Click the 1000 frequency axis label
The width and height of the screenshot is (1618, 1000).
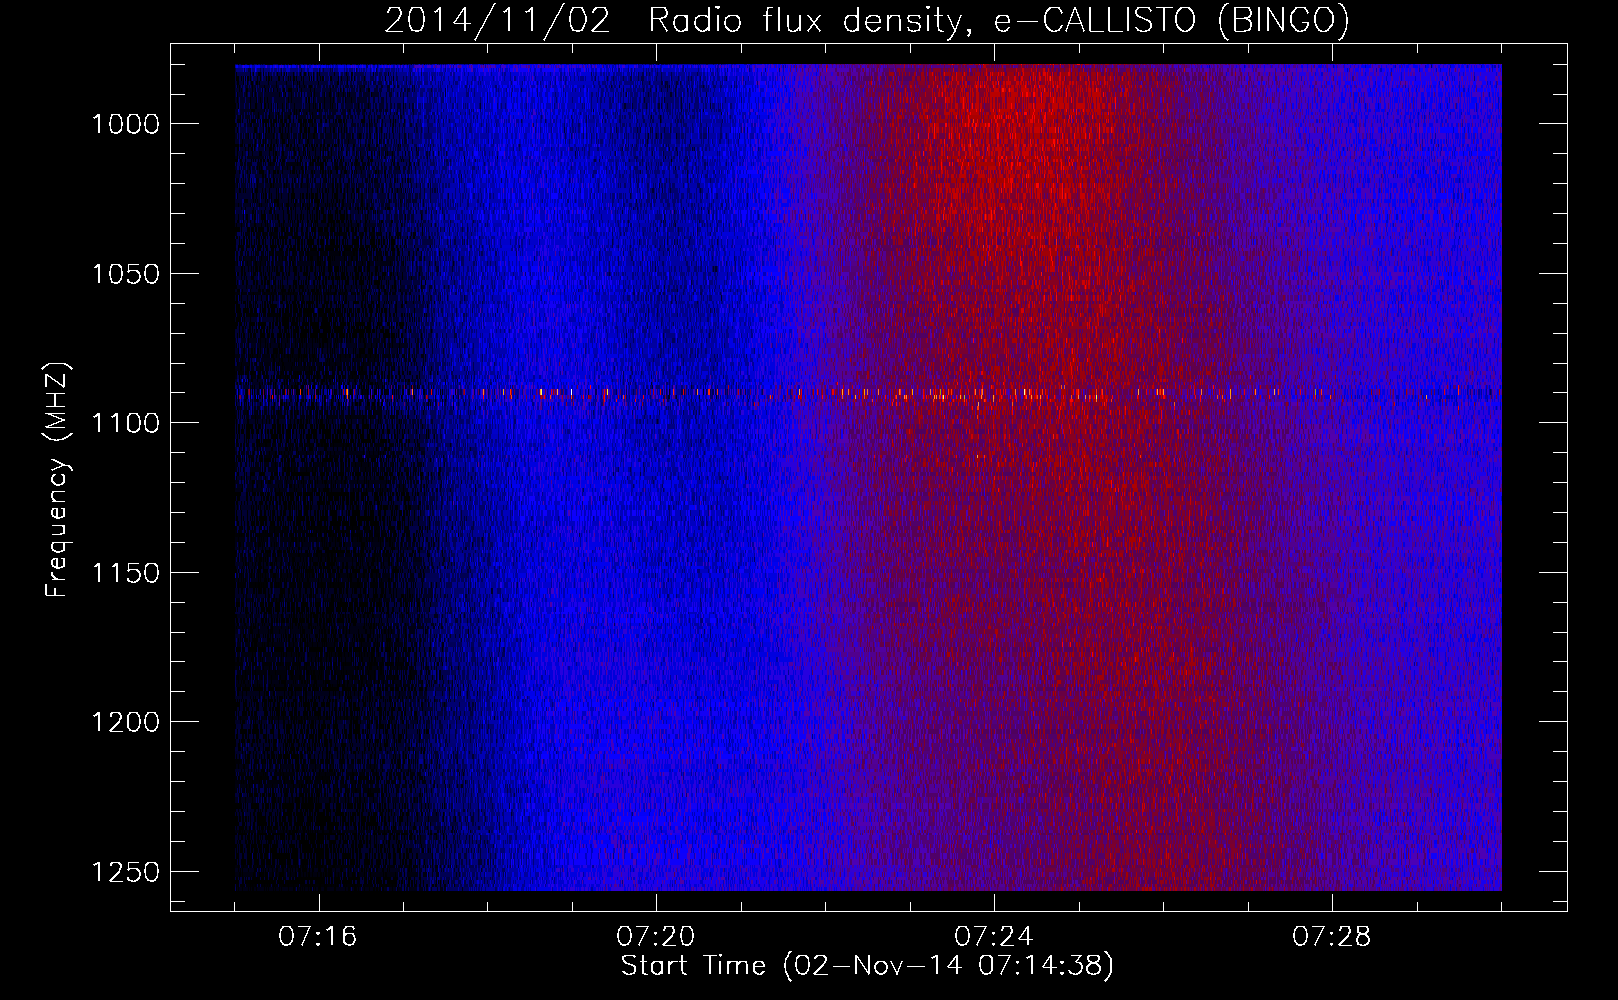125,124
